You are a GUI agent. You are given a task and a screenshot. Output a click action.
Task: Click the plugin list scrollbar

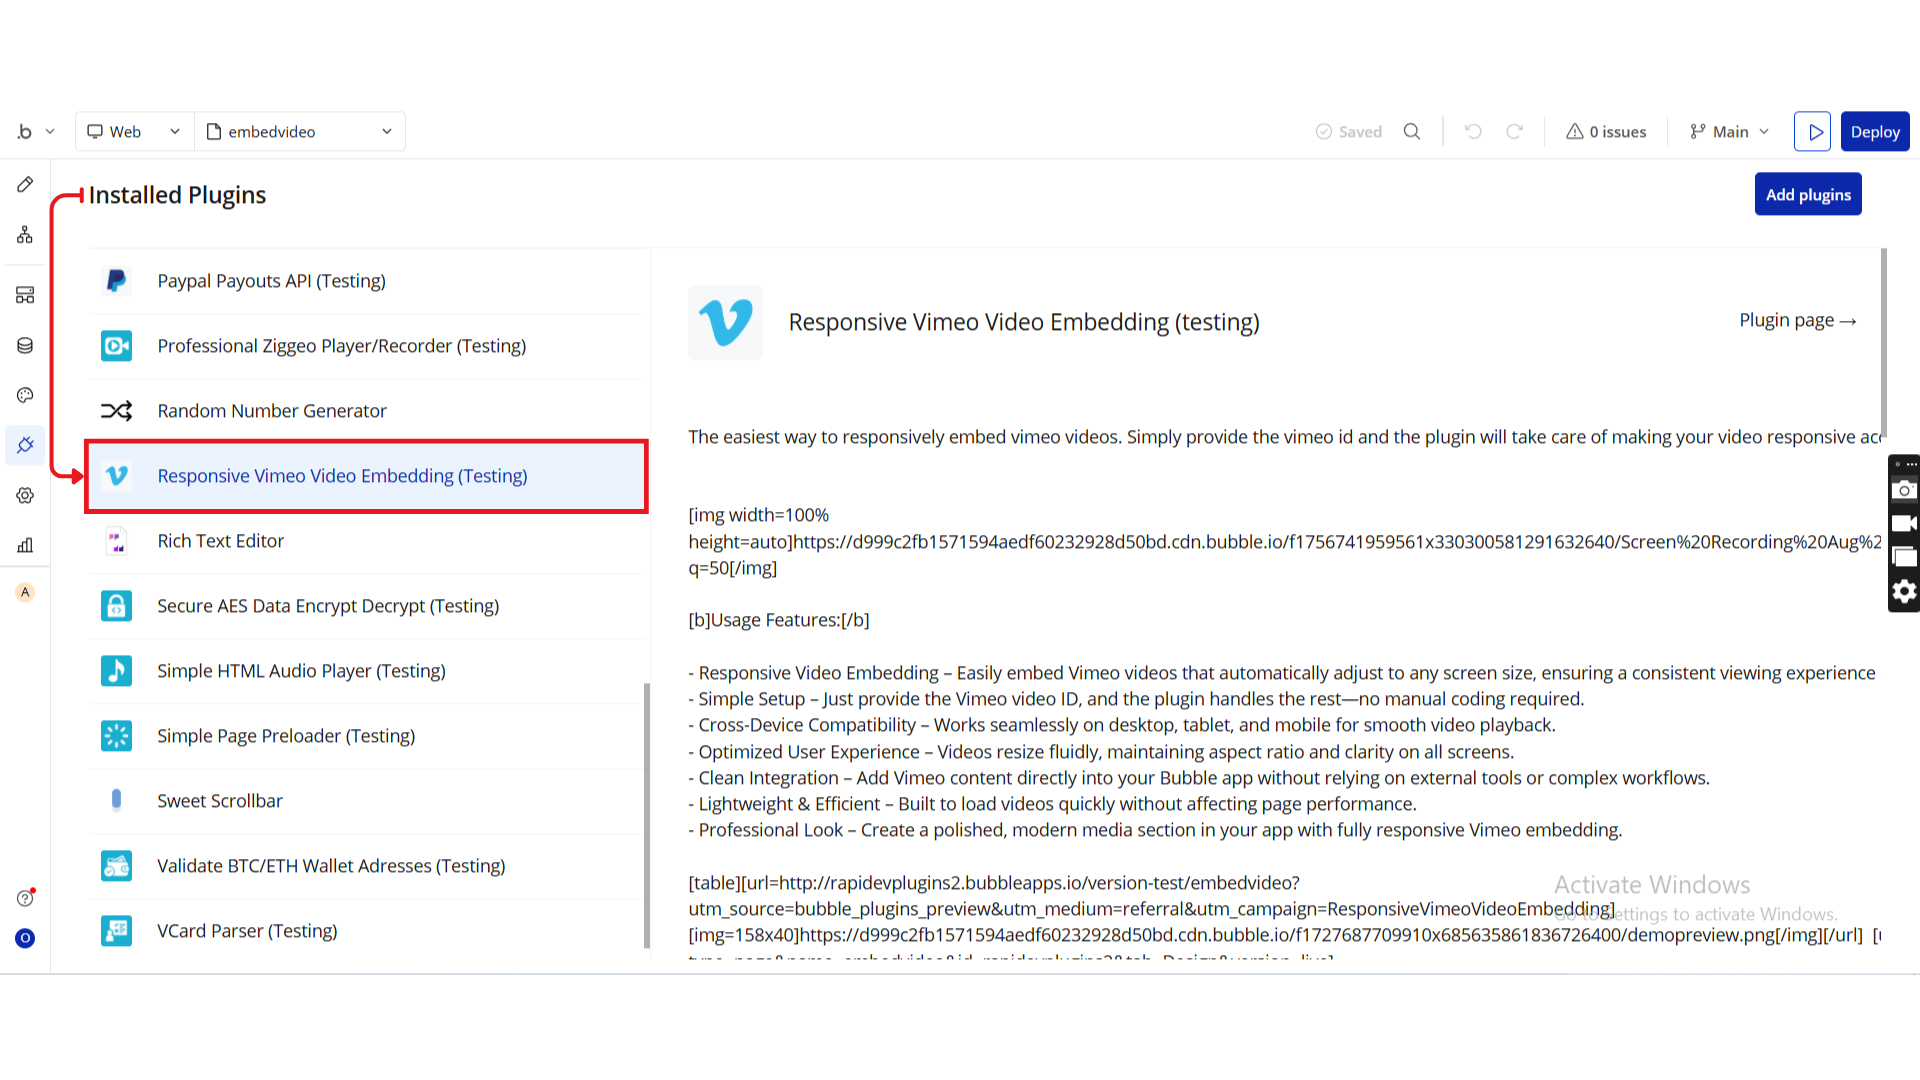pos(647,815)
